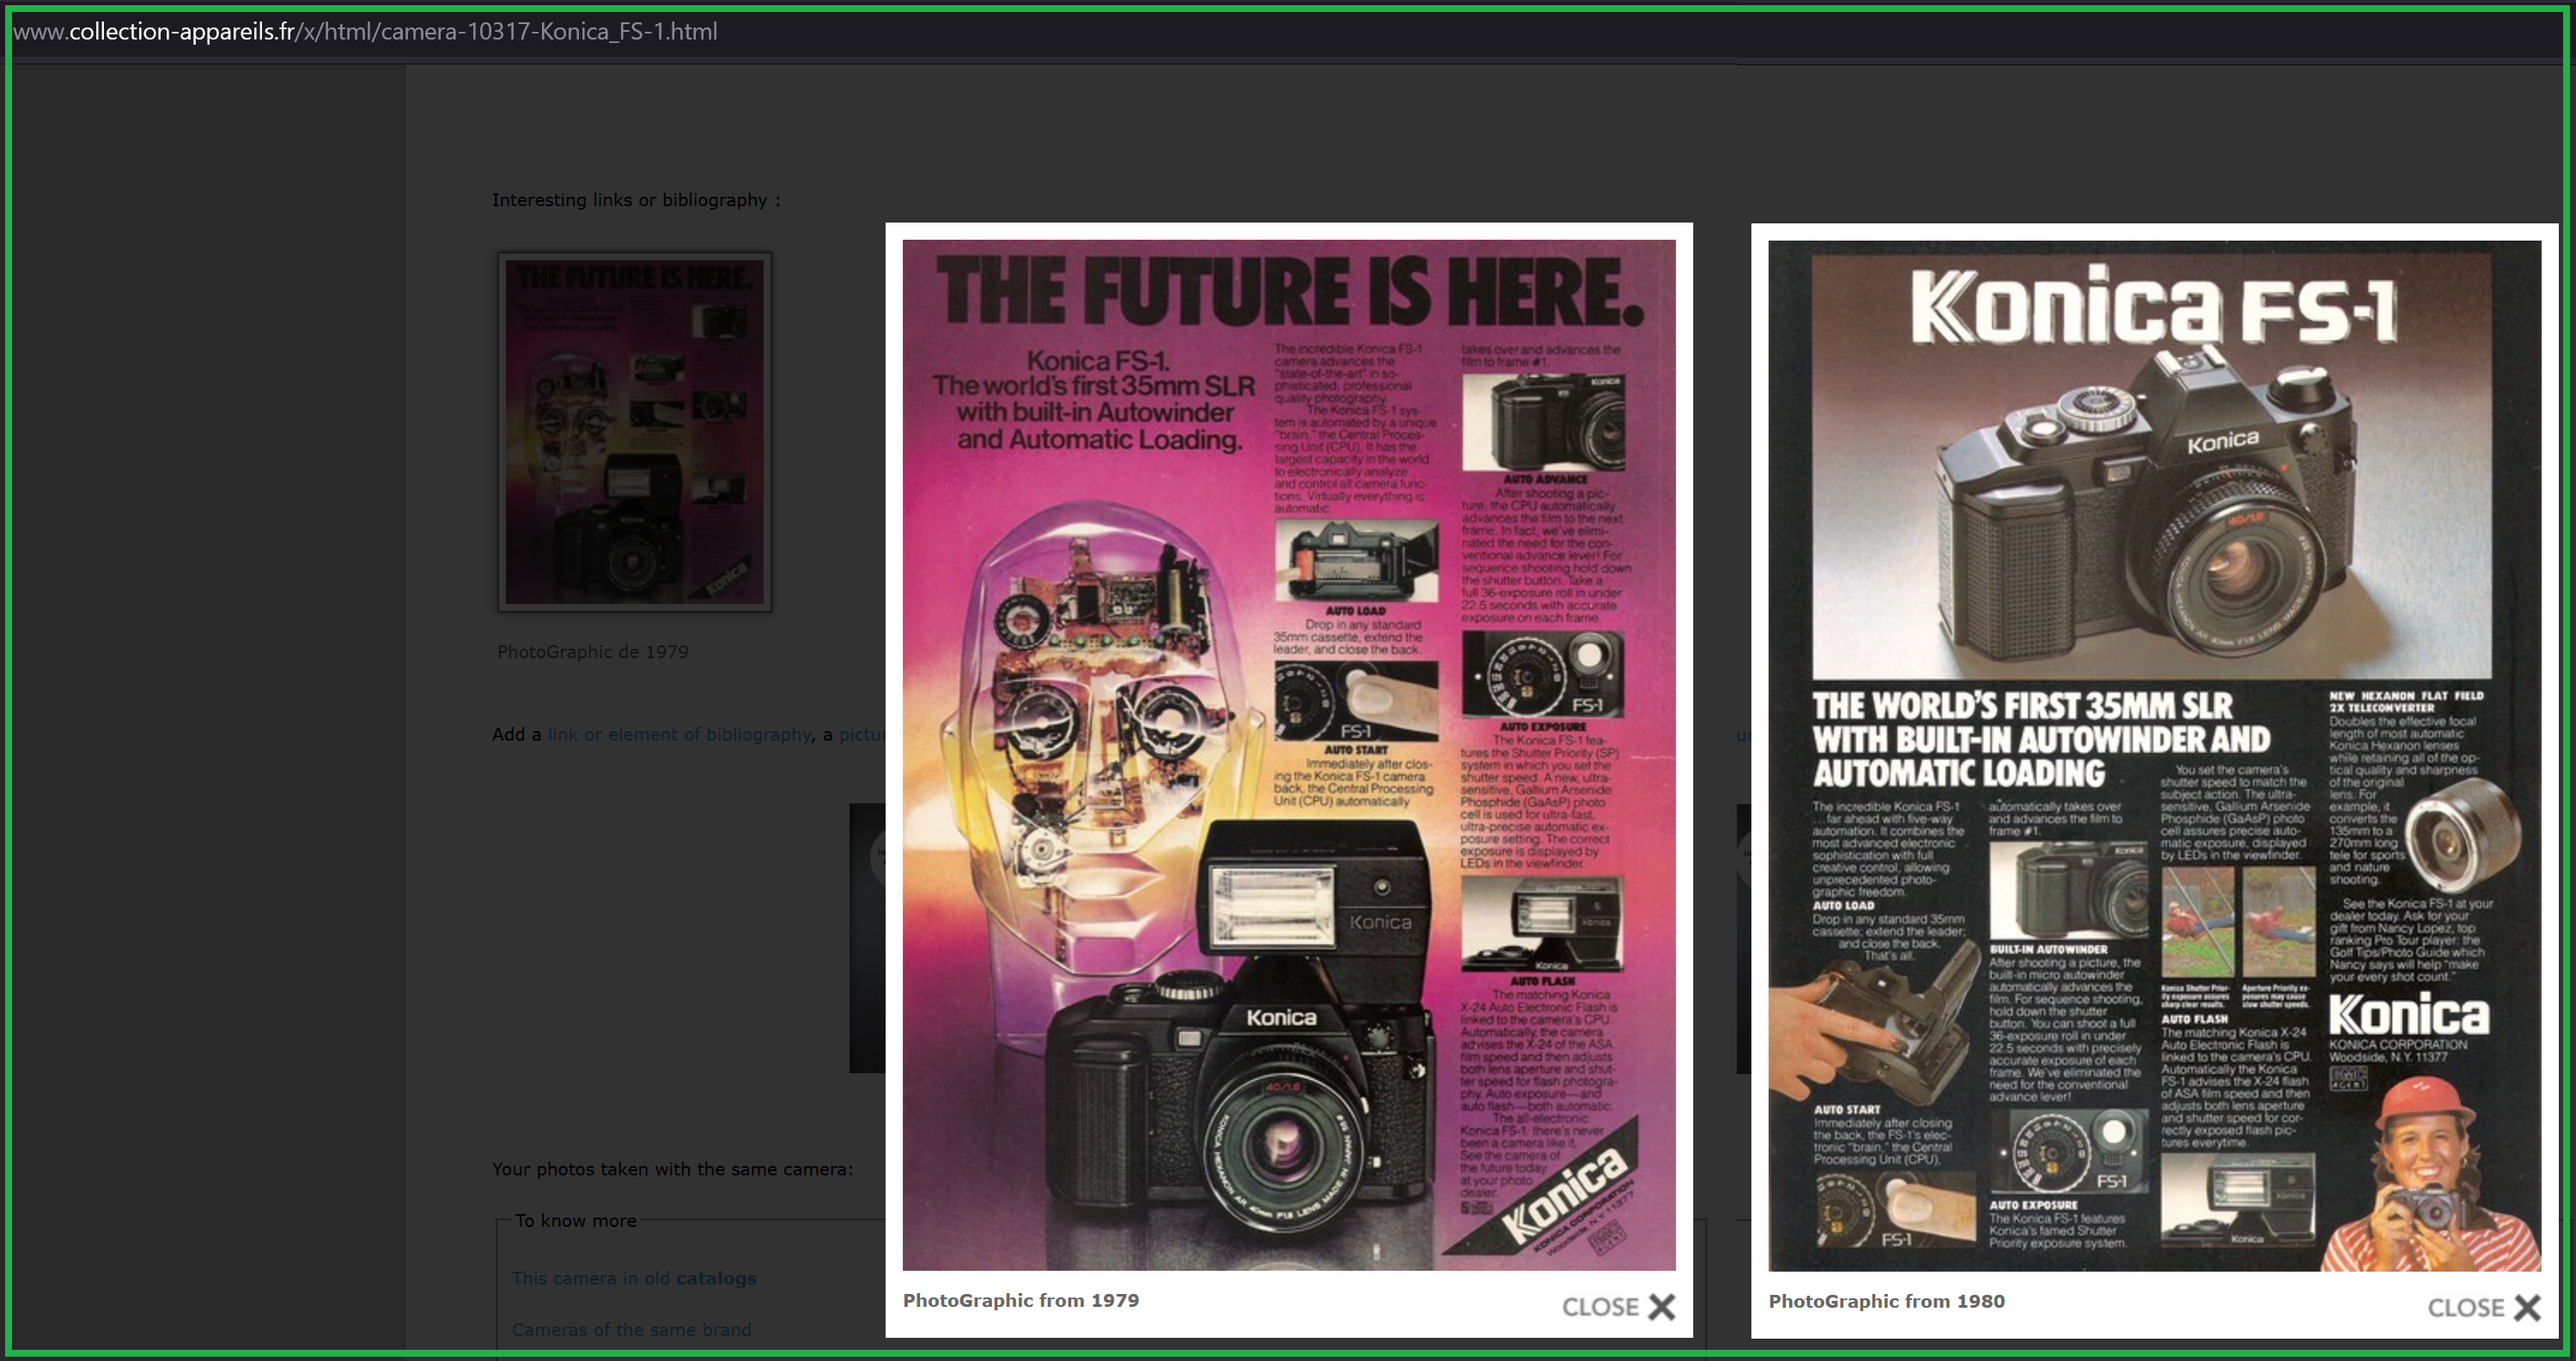Select the 'PhotoGraphic de 1979' caption text

coord(593,652)
